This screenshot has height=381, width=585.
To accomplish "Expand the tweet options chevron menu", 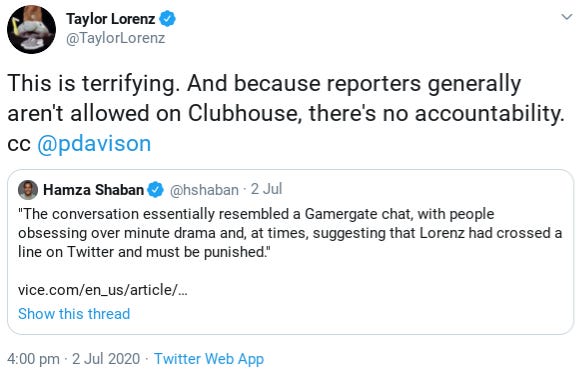I will [x=567, y=17].
